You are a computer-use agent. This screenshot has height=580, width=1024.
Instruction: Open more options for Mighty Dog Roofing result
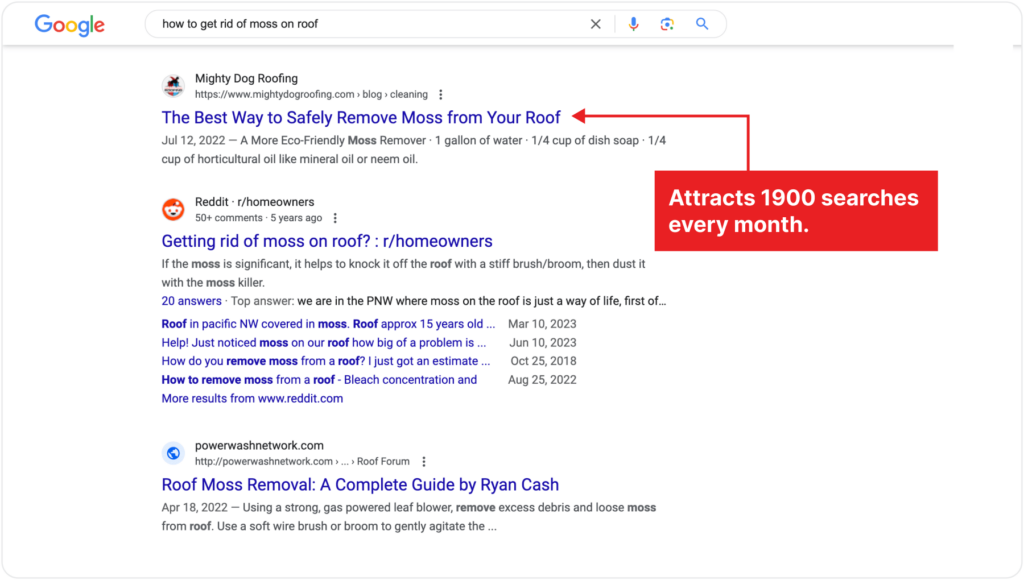point(441,95)
